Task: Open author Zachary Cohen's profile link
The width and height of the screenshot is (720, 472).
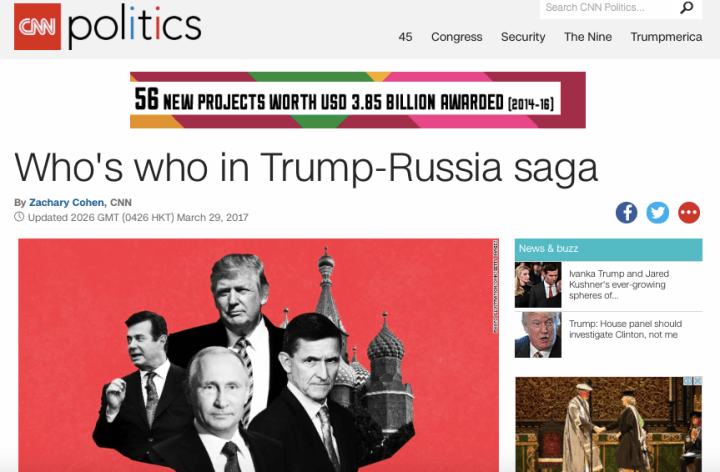Action: click(67, 202)
